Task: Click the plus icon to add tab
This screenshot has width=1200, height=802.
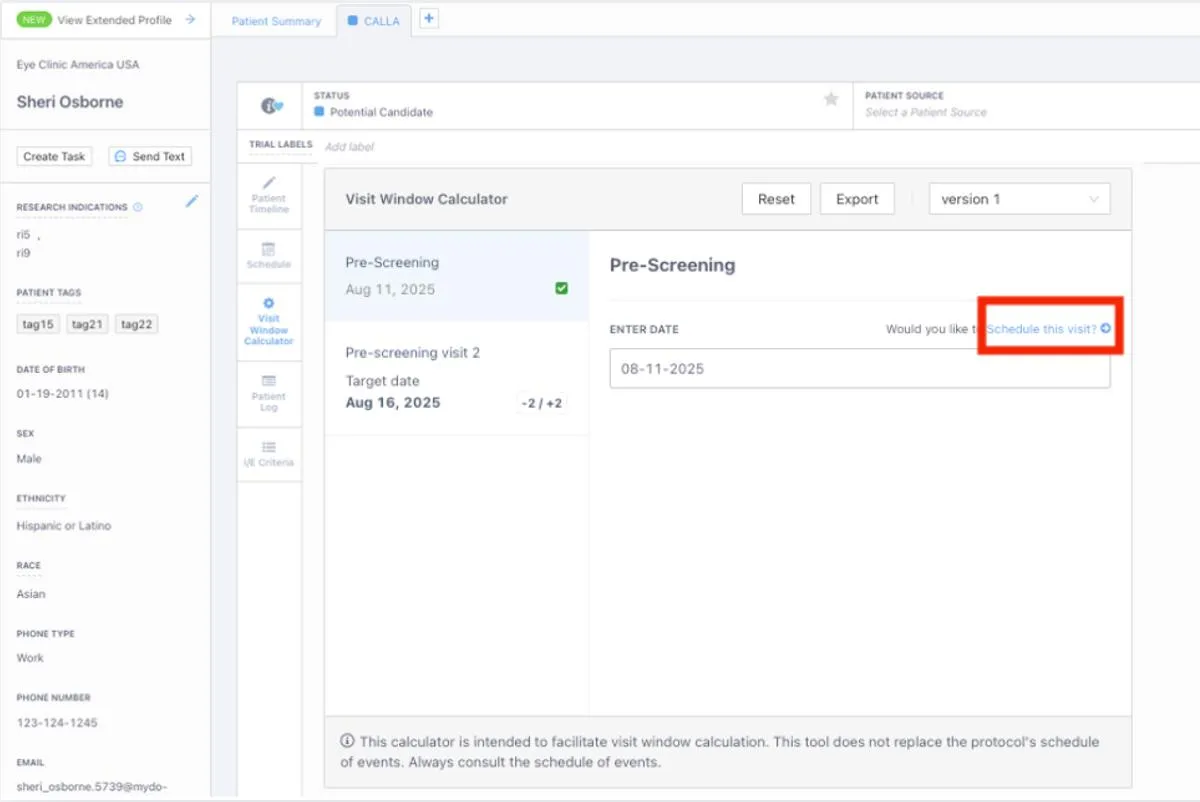Action: pyautogui.click(x=428, y=19)
